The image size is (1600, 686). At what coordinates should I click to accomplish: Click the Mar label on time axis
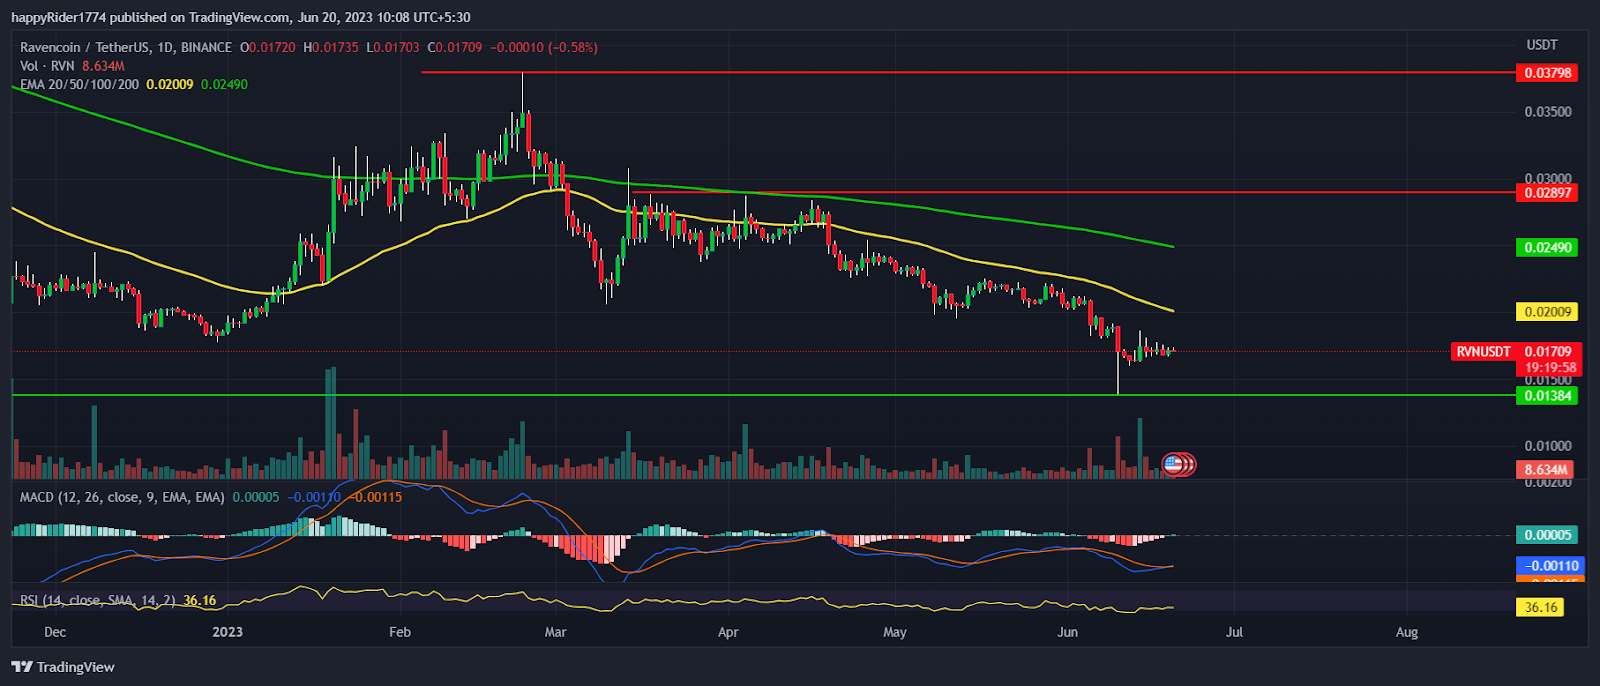[555, 632]
